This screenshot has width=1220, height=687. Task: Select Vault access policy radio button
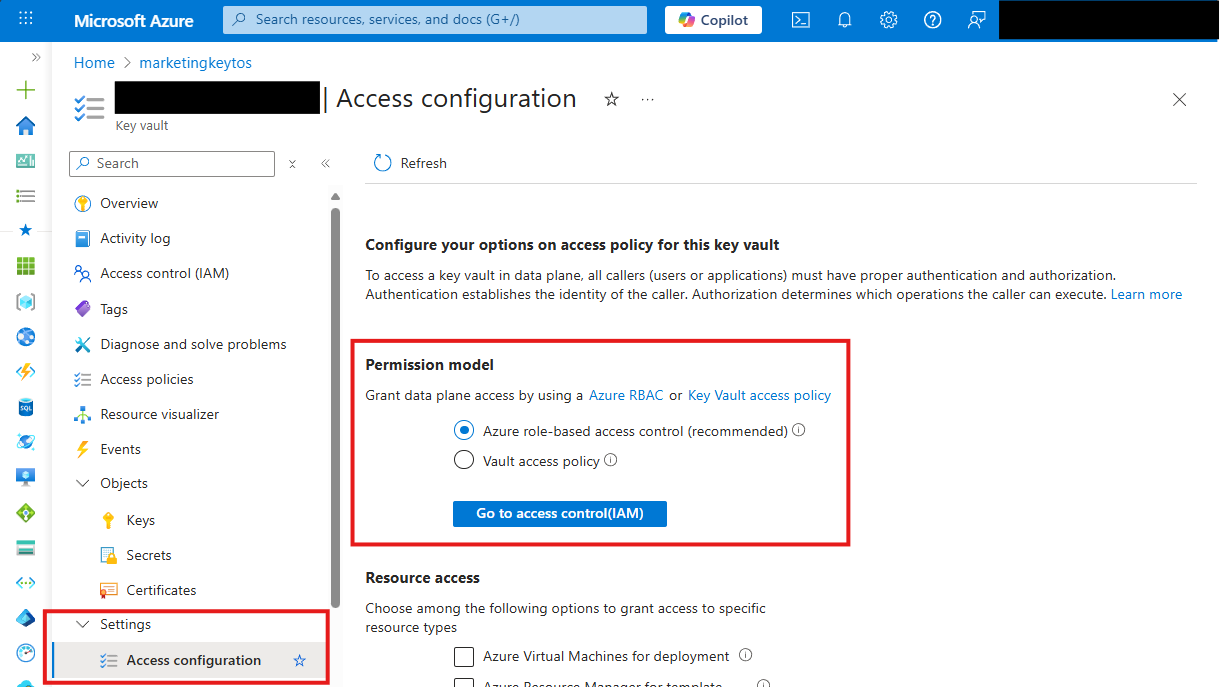(464, 461)
